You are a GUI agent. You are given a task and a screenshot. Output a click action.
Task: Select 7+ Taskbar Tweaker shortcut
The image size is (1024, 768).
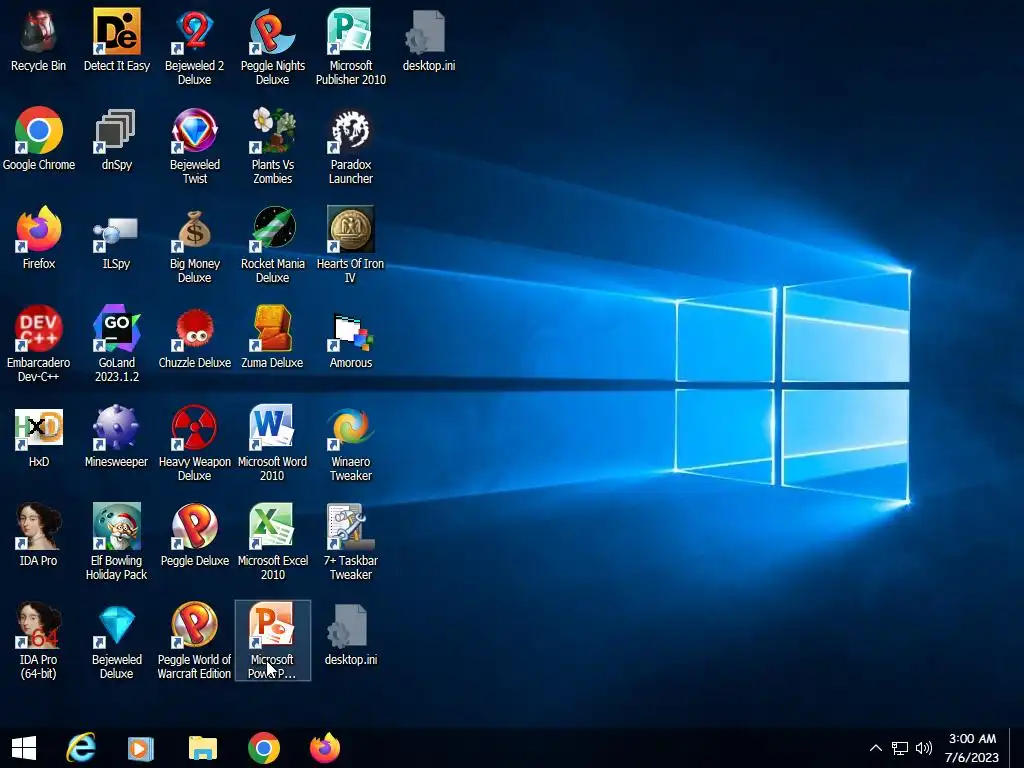(x=351, y=542)
